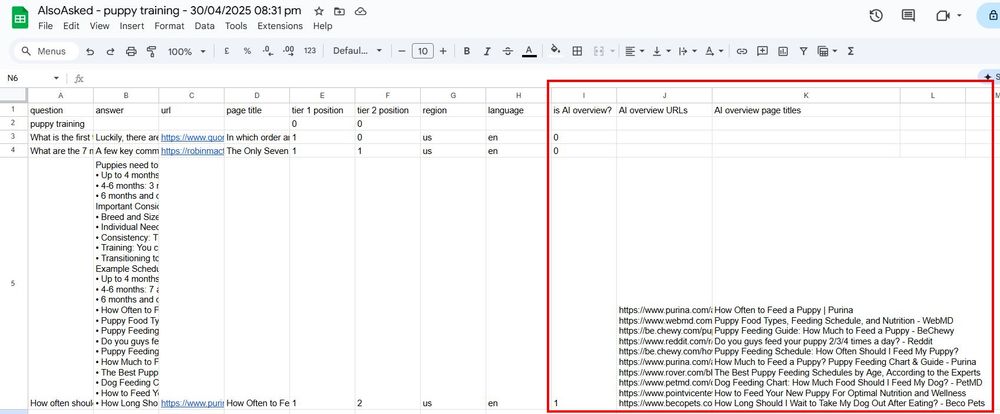This screenshot has height=414, width=1000.
Task: Star this spreadsheet document
Action: pyautogui.click(x=319, y=11)
